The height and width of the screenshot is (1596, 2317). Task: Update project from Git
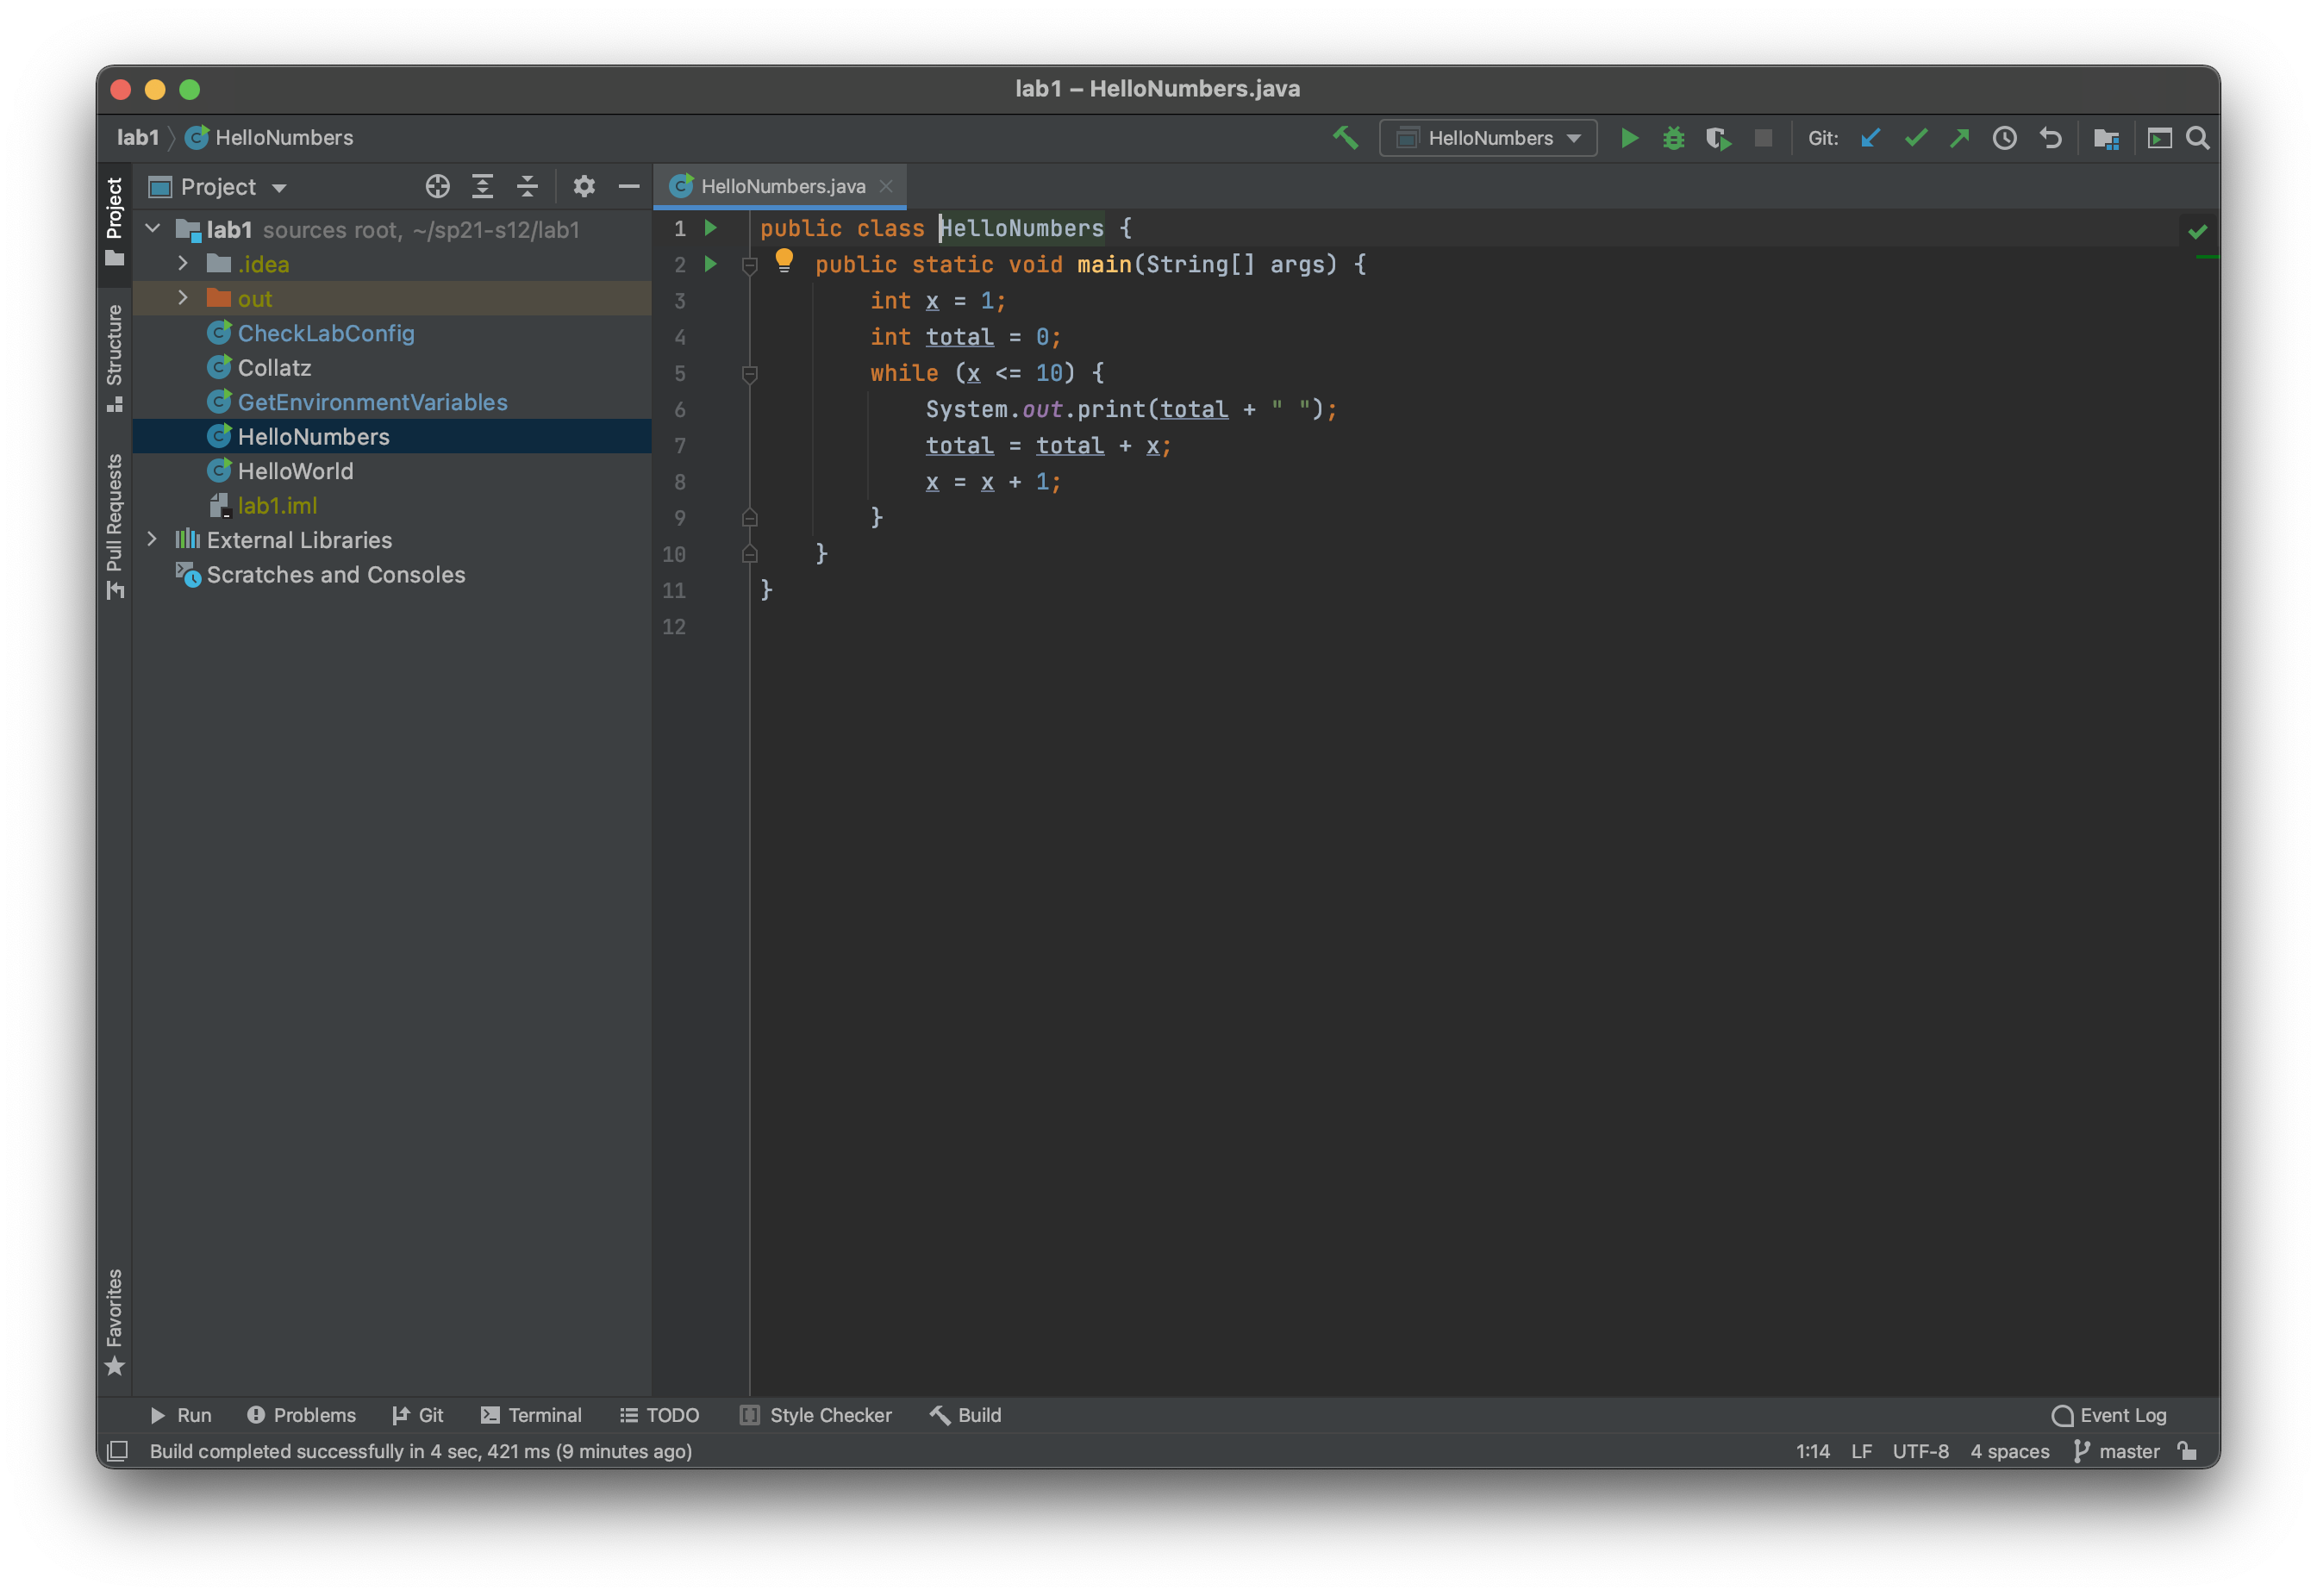tap(1871, 138)
